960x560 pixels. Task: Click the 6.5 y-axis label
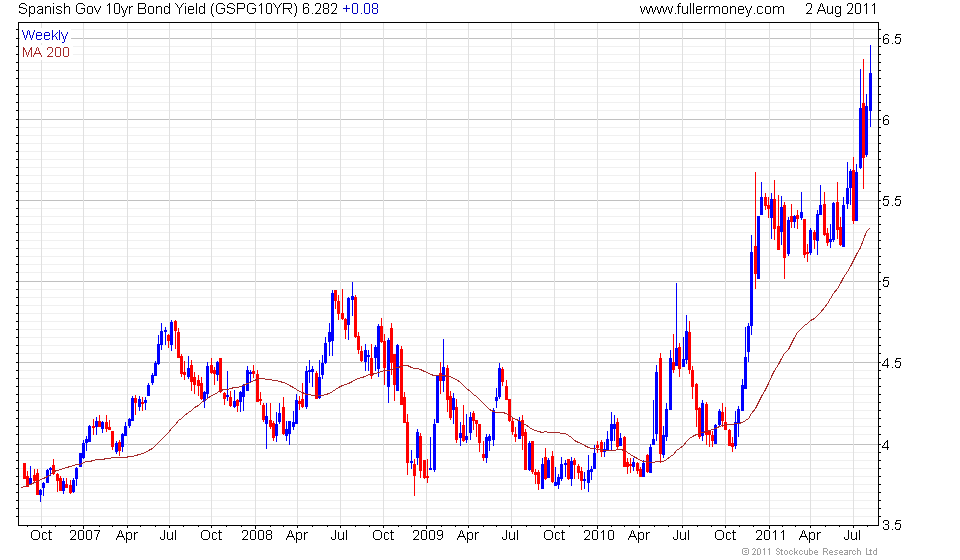point(891,39)
